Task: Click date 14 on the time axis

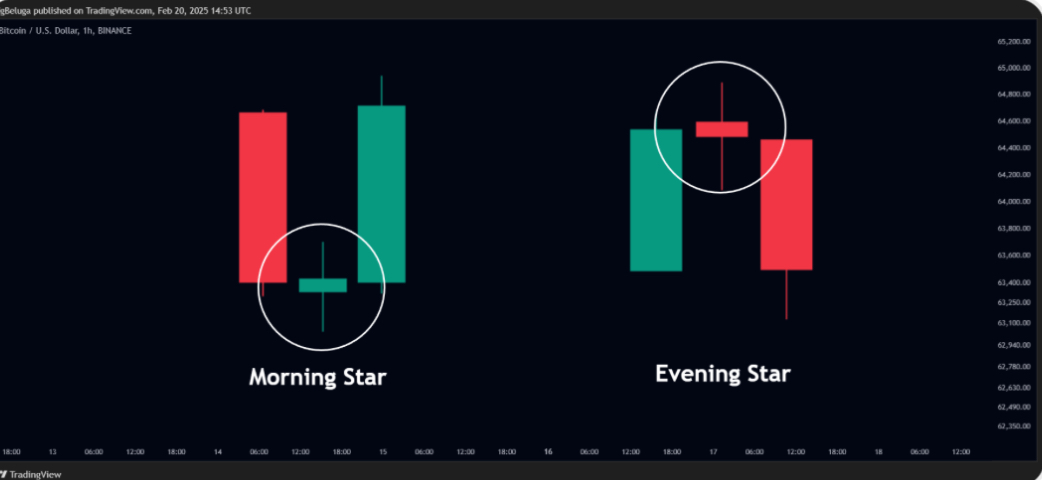Action: coord(218,452)
